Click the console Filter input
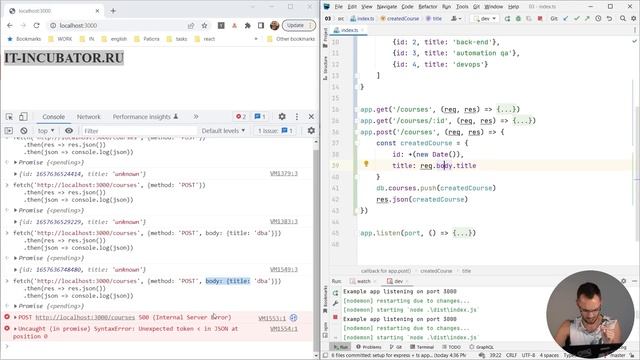 click(x=139, y=131)
